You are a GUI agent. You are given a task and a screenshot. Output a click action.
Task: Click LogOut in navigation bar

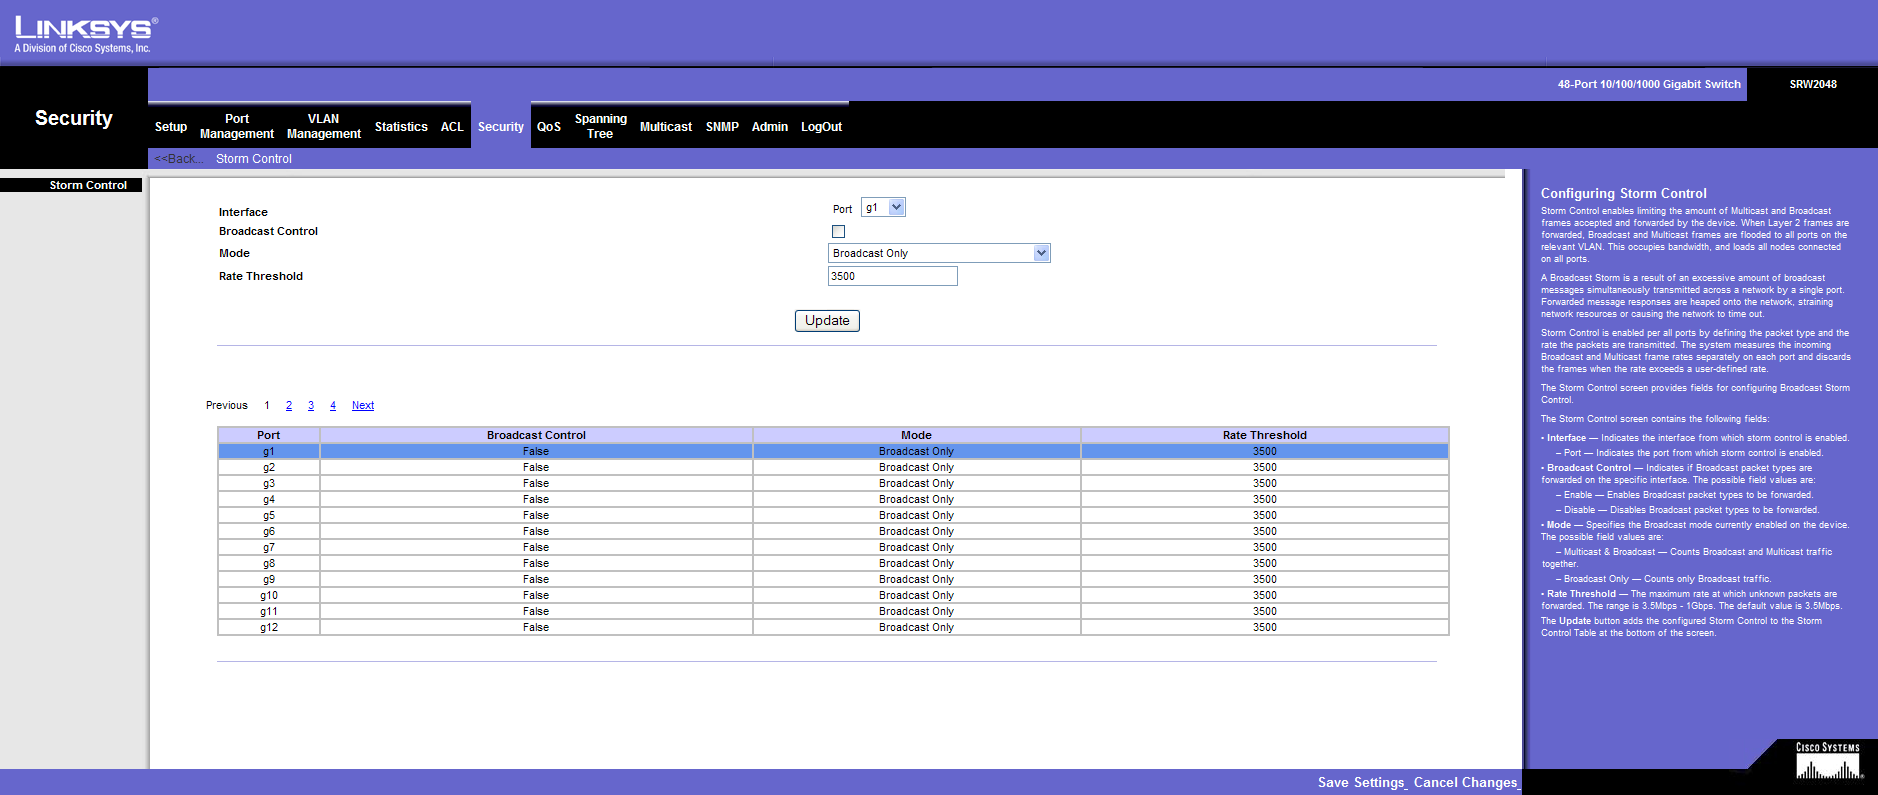tap(821, 127)
